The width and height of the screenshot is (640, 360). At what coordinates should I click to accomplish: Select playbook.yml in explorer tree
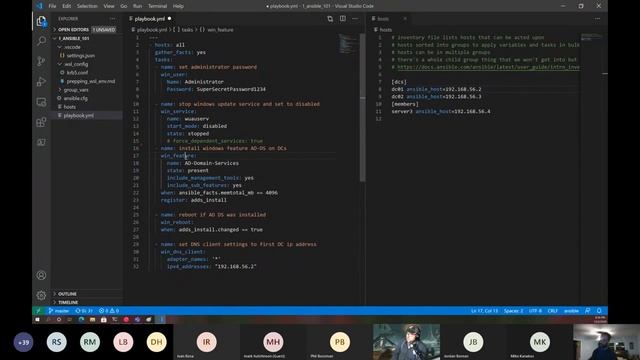[x=87, y=116]
